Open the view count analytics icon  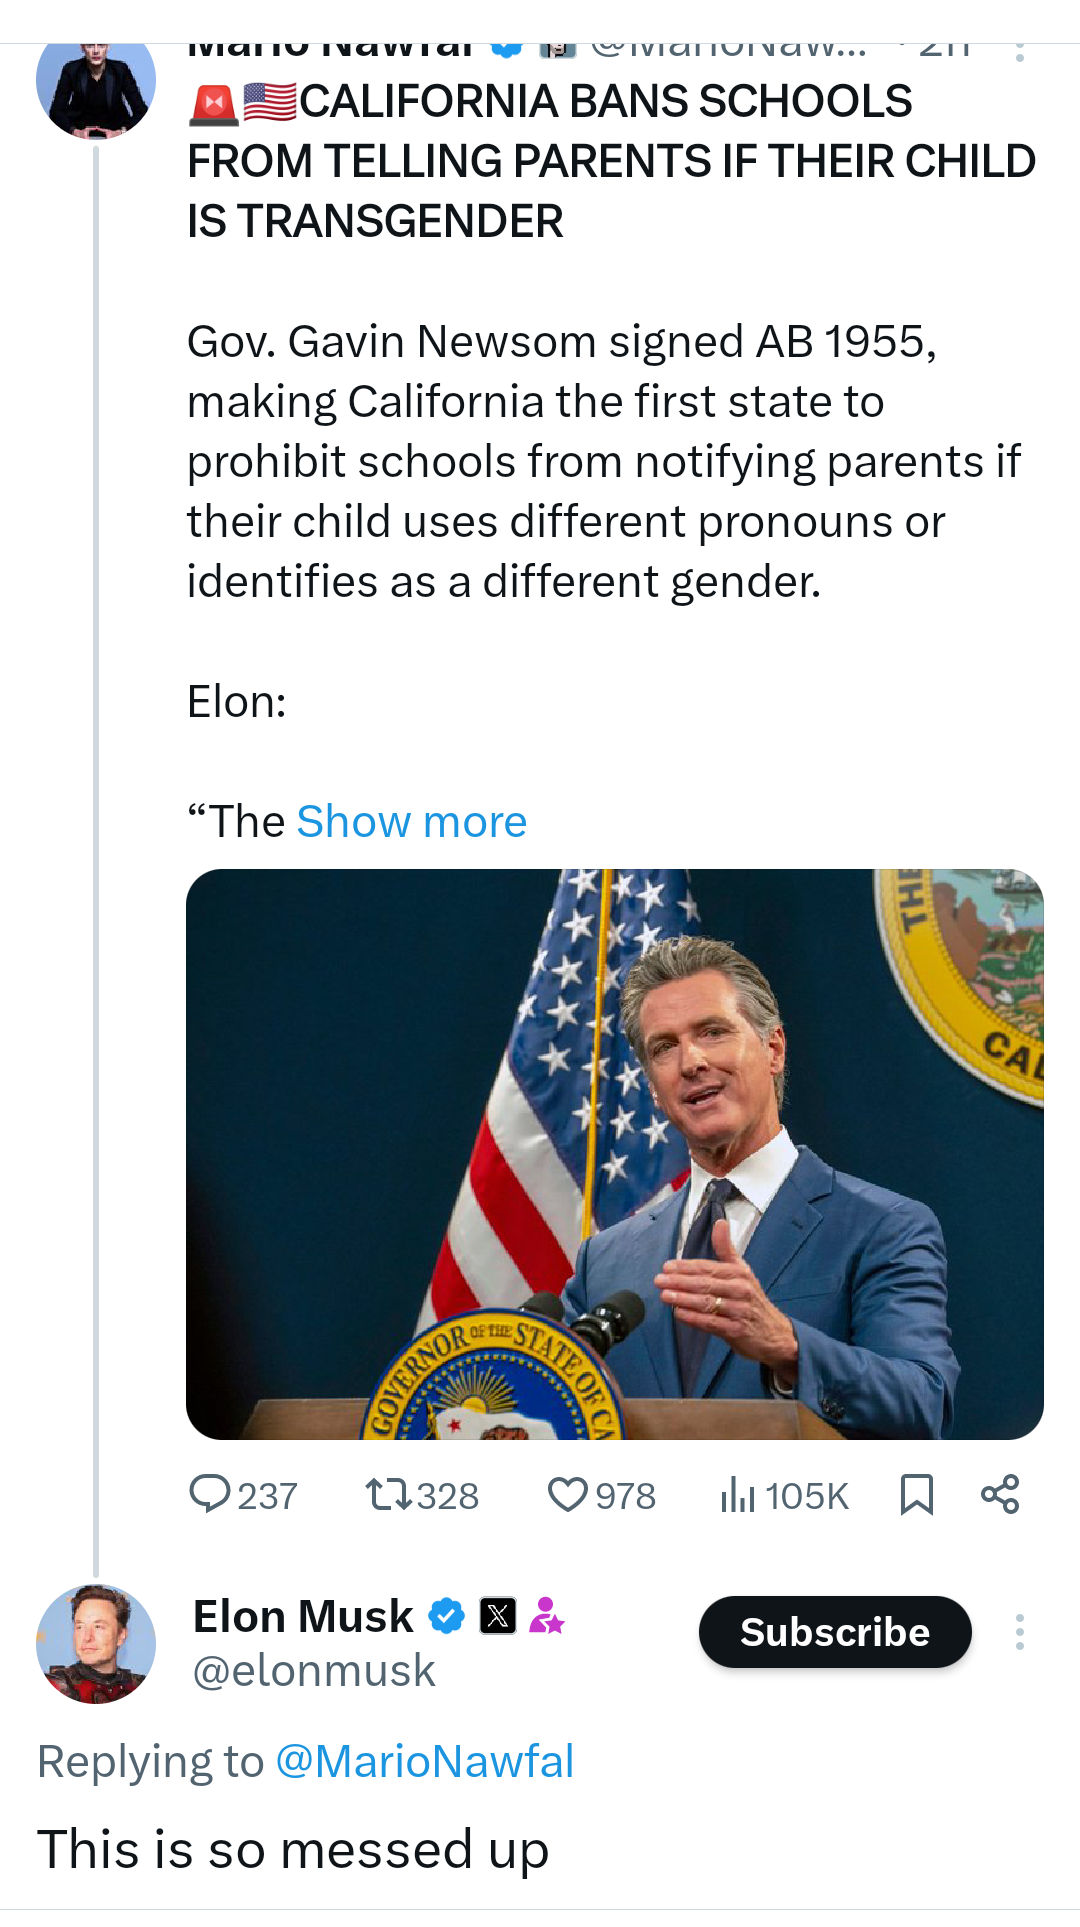(x=737, y=1495)
